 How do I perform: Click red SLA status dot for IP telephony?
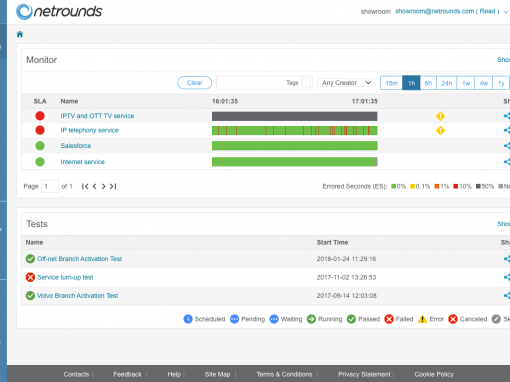[40, 130]
